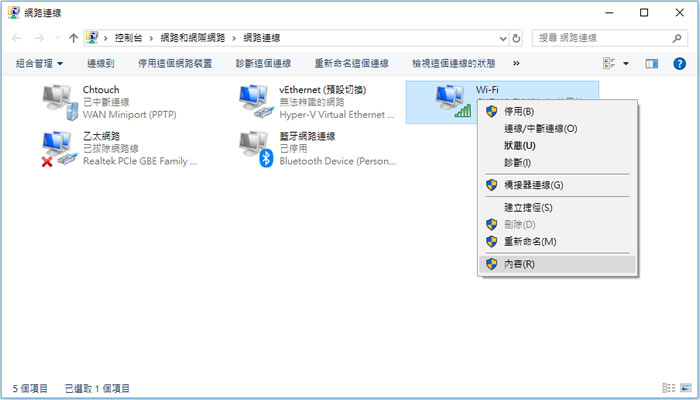Select the Chtouch connection icon
The image size is (700, 400).
60,102
